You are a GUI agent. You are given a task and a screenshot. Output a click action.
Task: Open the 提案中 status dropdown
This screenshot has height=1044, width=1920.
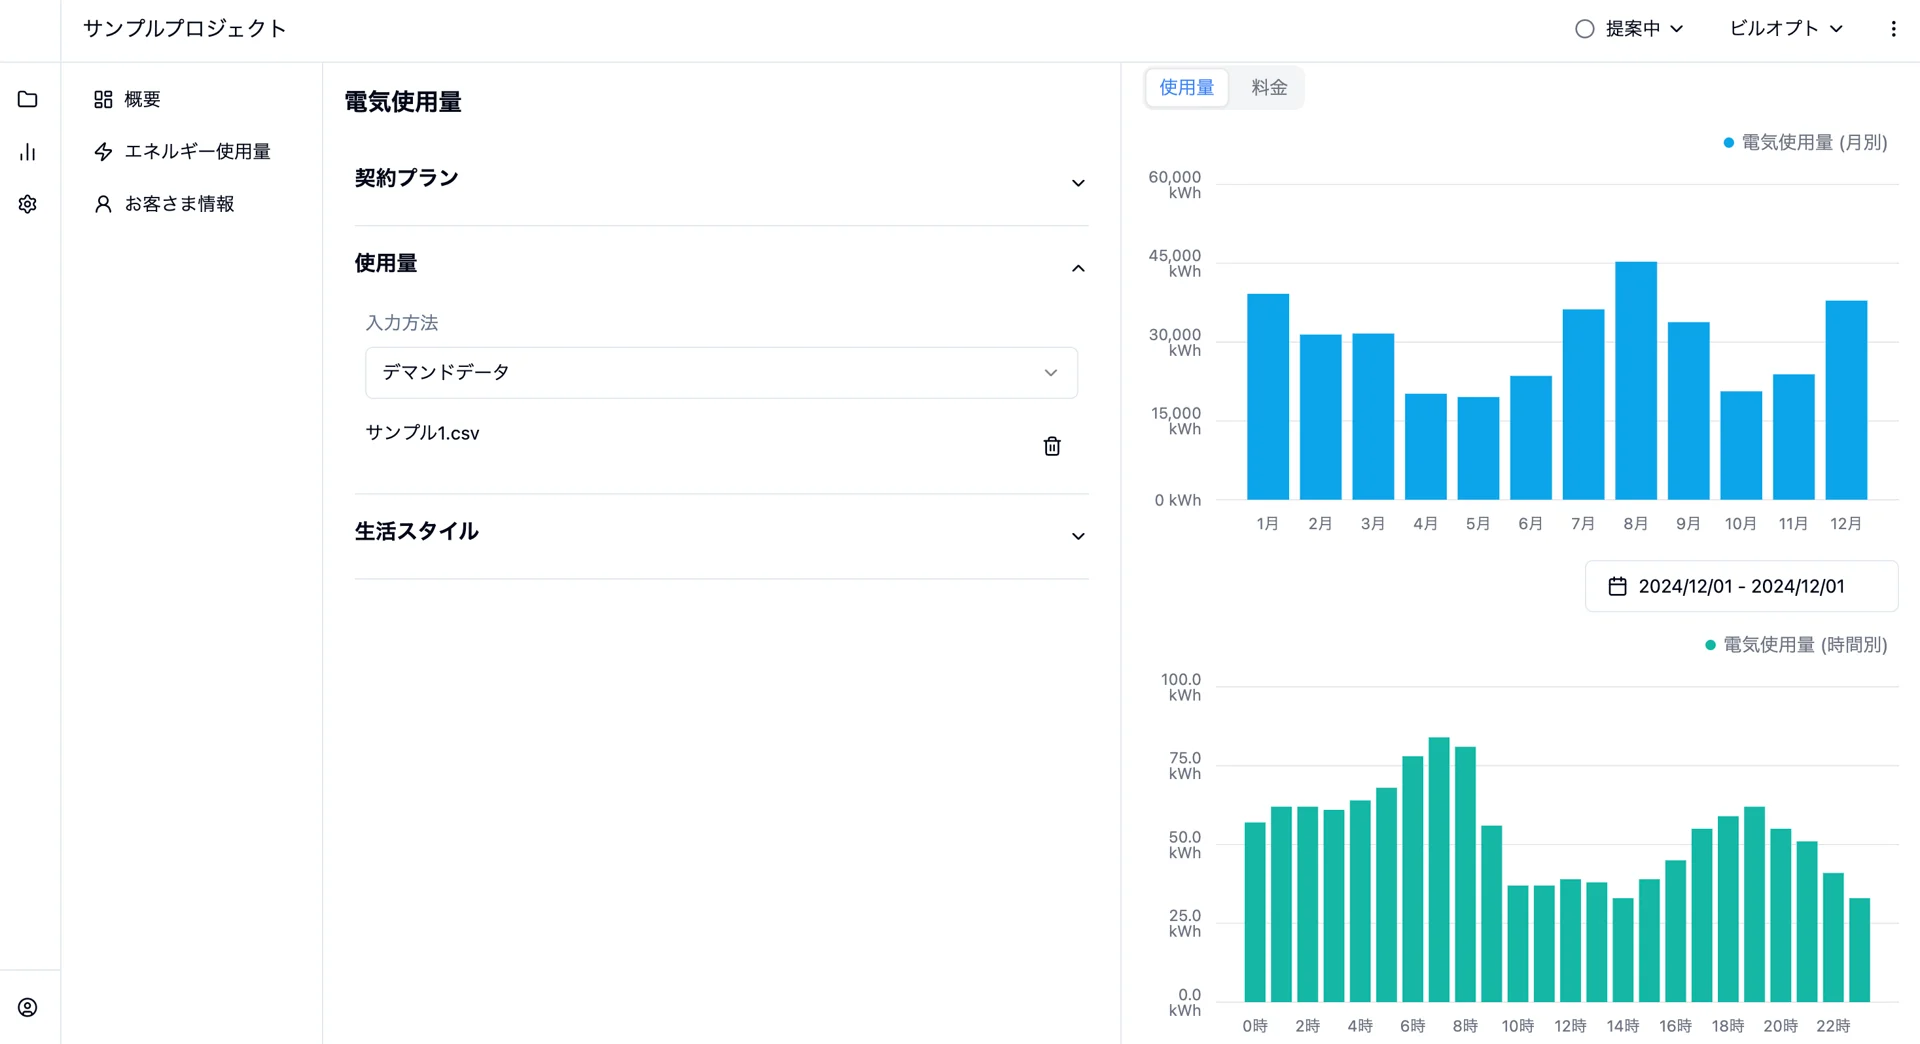click(1630, 29)
